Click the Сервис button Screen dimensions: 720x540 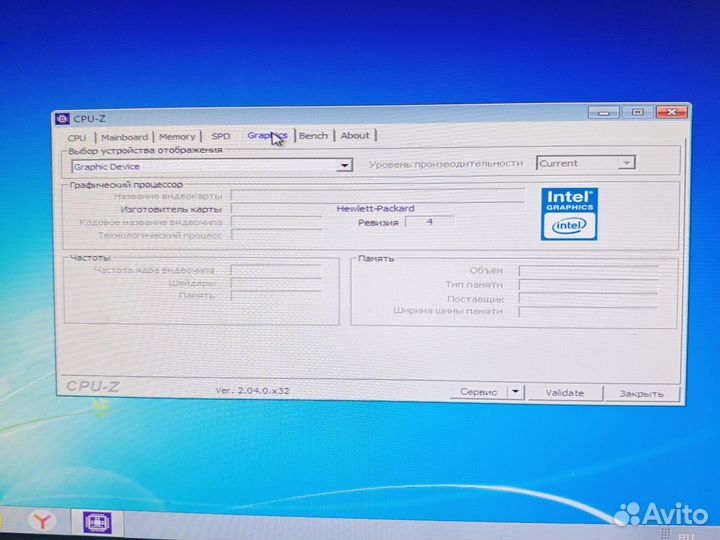pos(478,392)
